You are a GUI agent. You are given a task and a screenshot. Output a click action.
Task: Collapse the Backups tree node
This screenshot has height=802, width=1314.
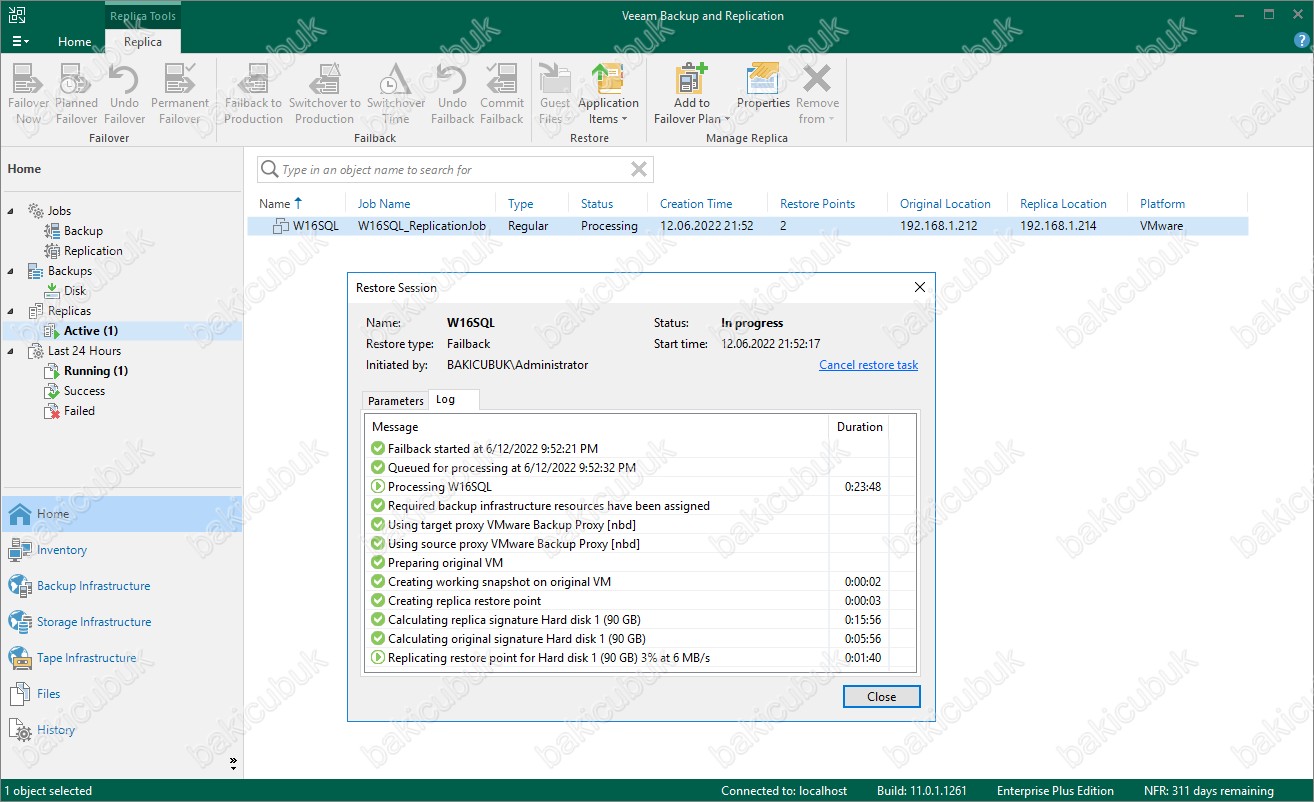click(12, 271)
